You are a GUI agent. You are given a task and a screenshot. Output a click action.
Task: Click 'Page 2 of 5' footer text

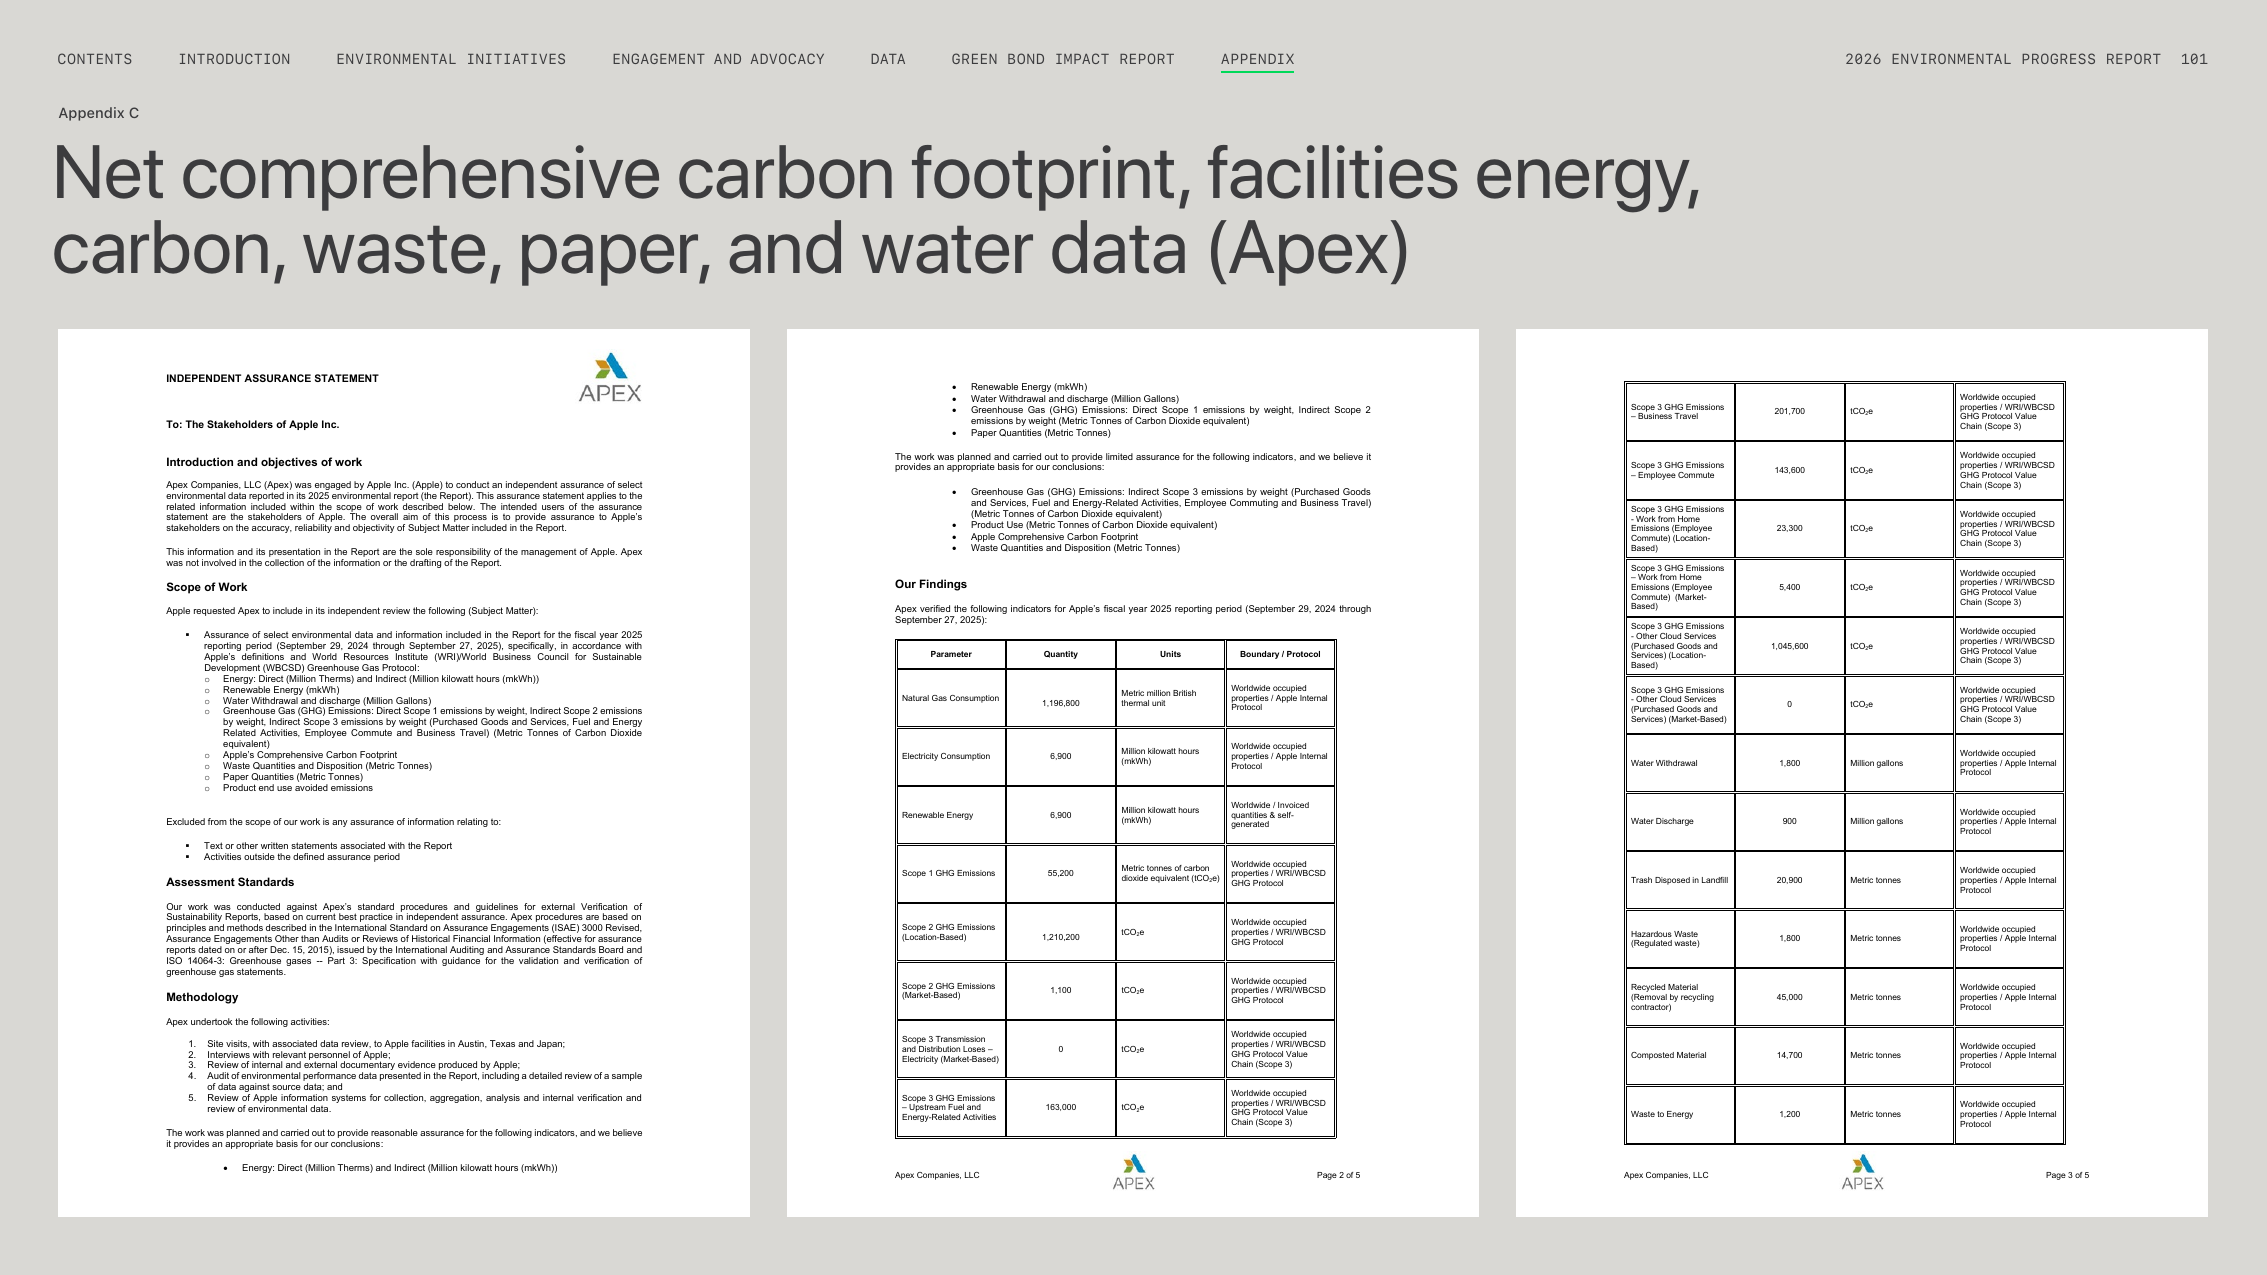1338,1175
